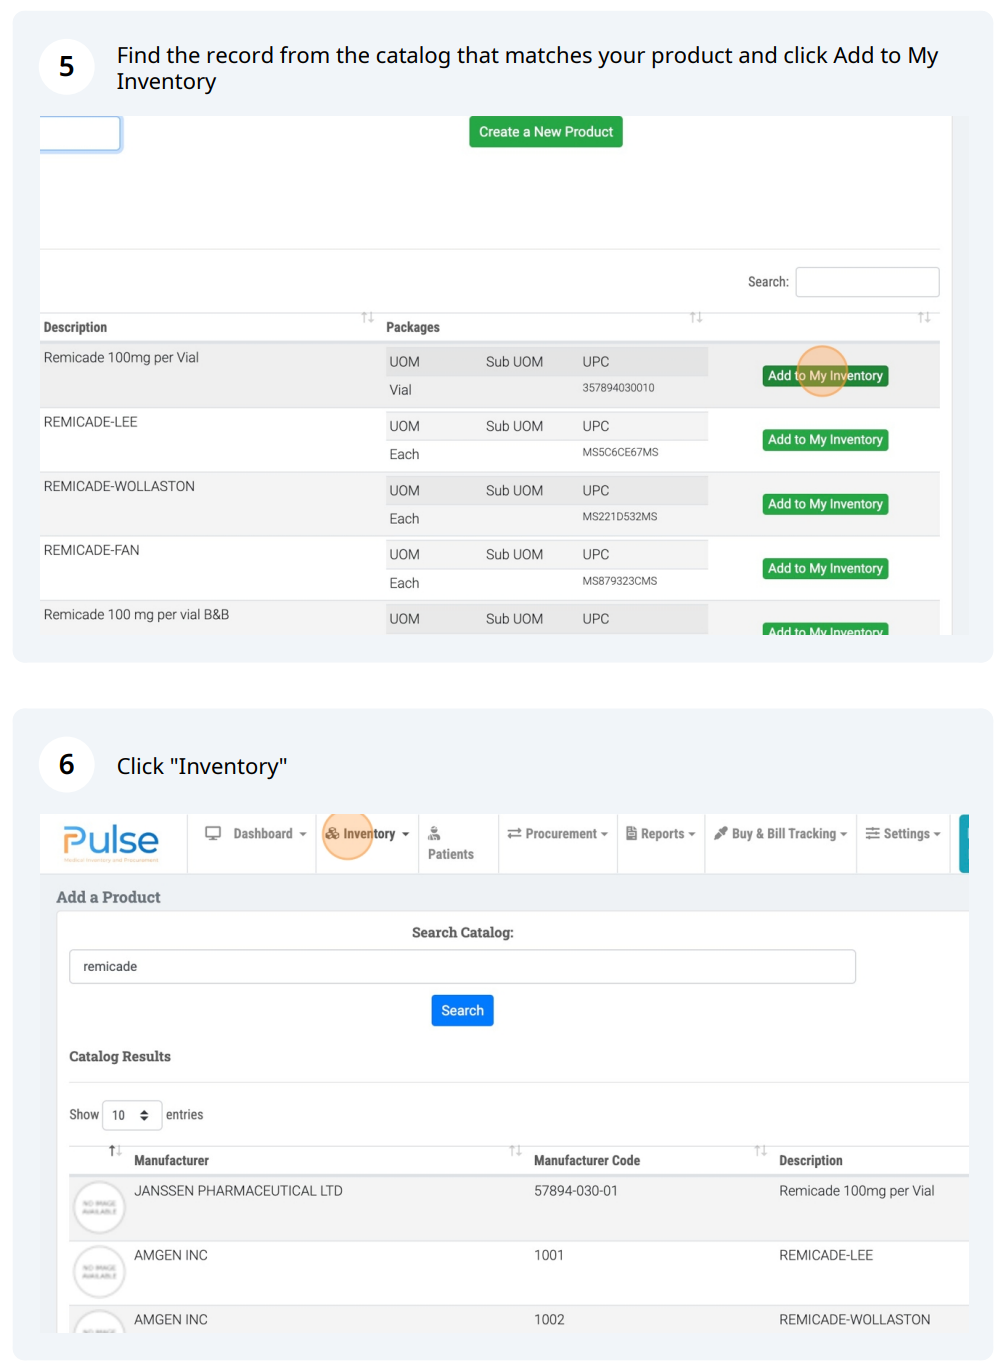Screen dimensions: 1003x1366
Task: Open the Inventory menu
Action: (367, 834)
